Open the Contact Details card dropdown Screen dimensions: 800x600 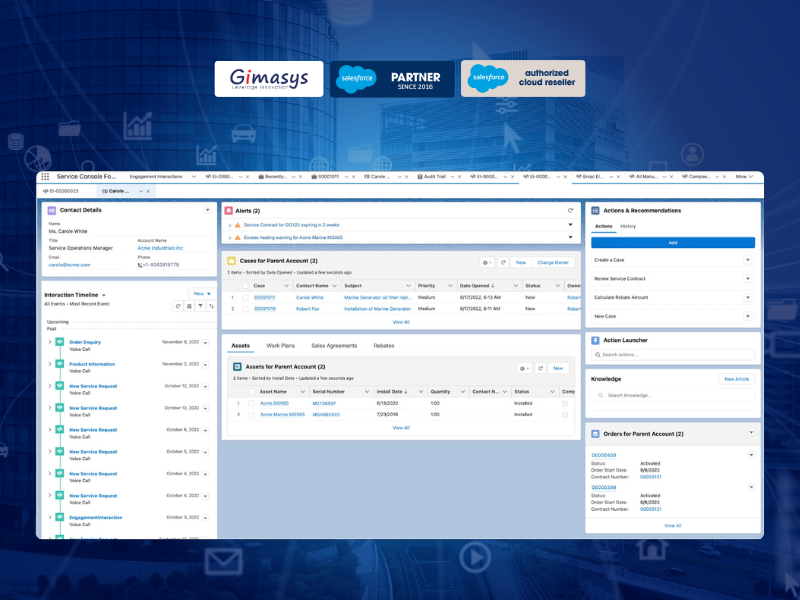pos(208,210)
